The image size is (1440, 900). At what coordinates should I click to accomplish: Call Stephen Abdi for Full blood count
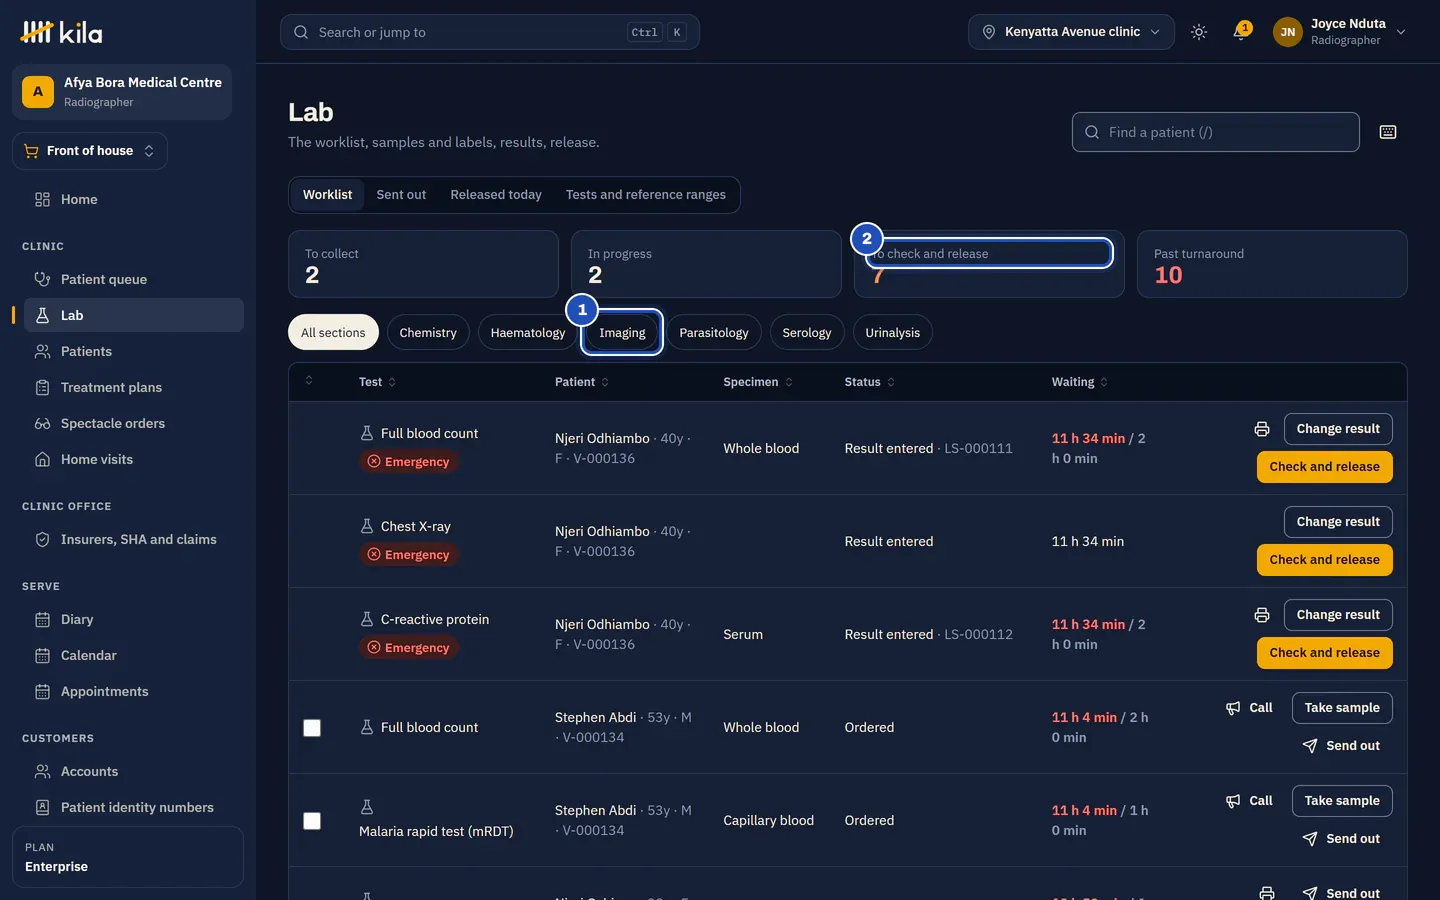point(1250,708)
